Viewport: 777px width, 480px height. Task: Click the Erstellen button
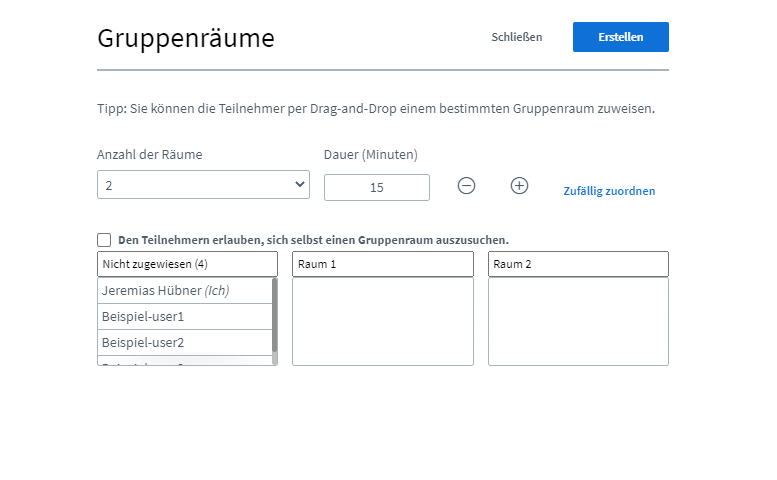tap(620, 37)
